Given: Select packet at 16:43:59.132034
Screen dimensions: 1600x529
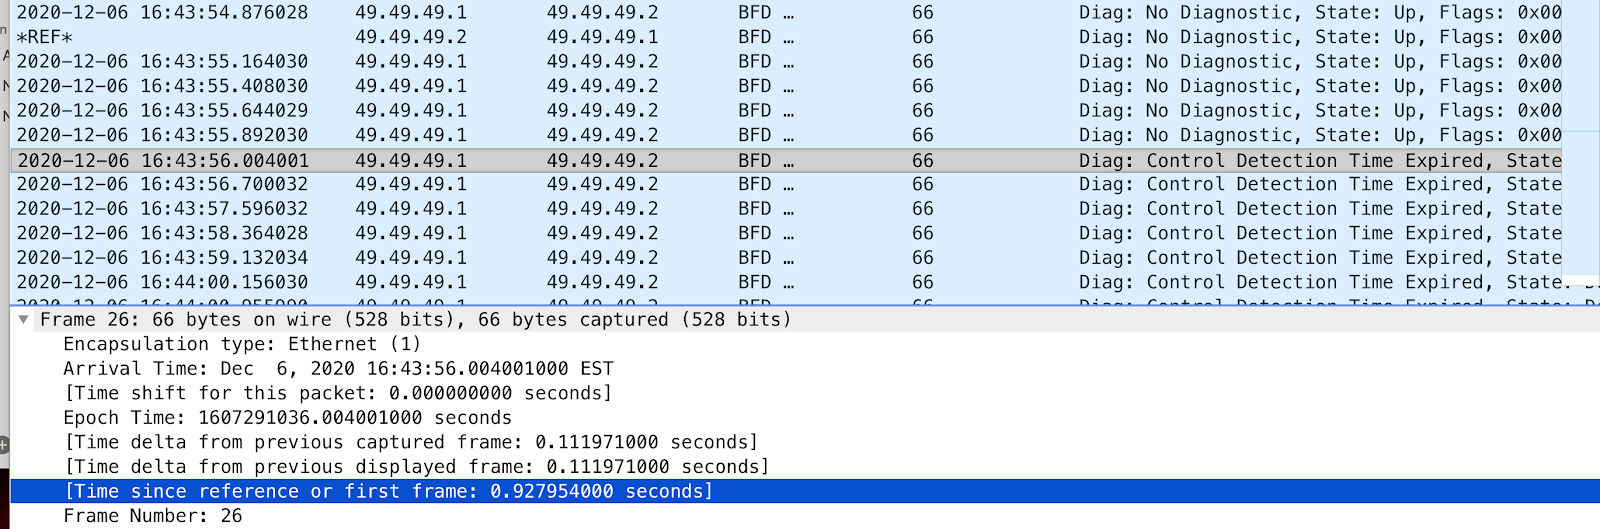Looking at the screenshot, I should pyautogui.click(x=786, y=257).
